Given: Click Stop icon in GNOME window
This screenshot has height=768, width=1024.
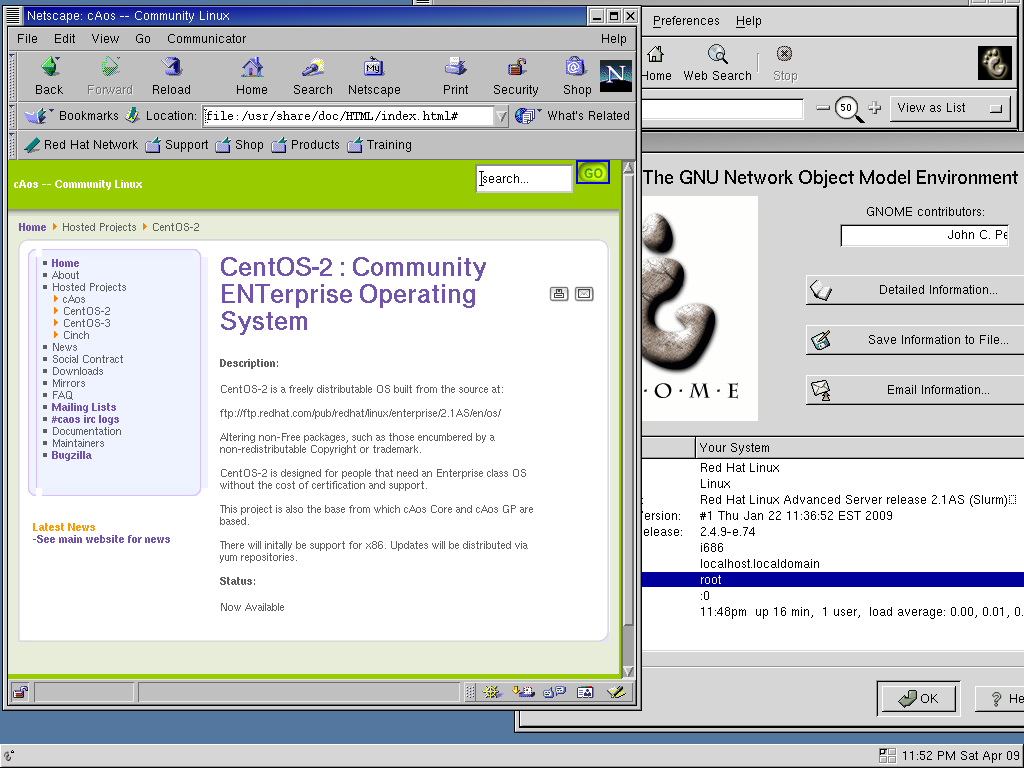Looking at the screenshot, I should point(784,63).
